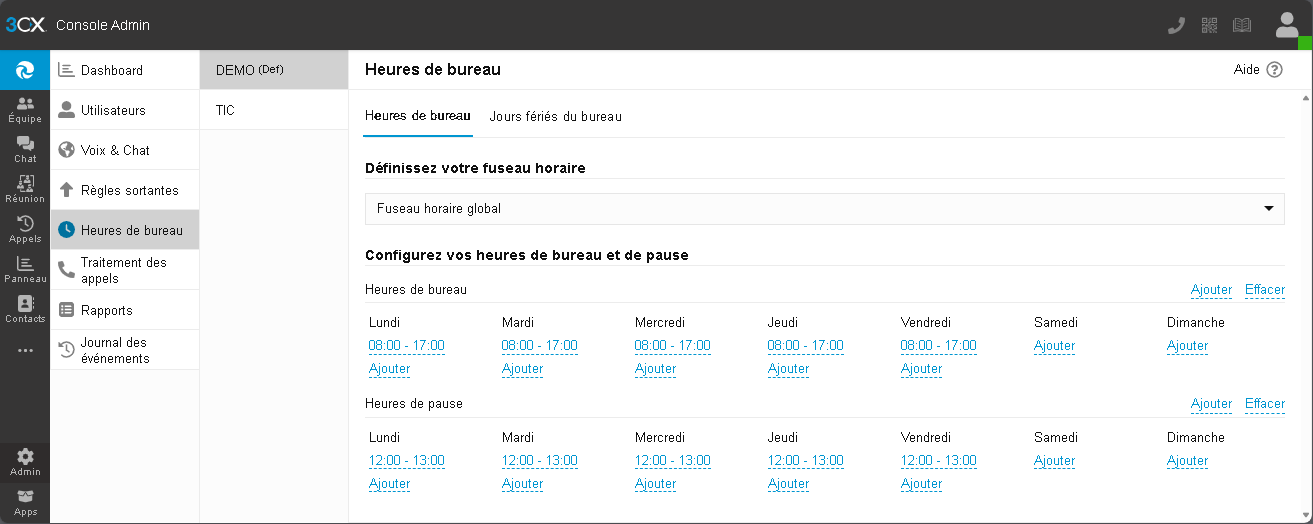Click the 3CX logo in header

[x=26, y=25]
